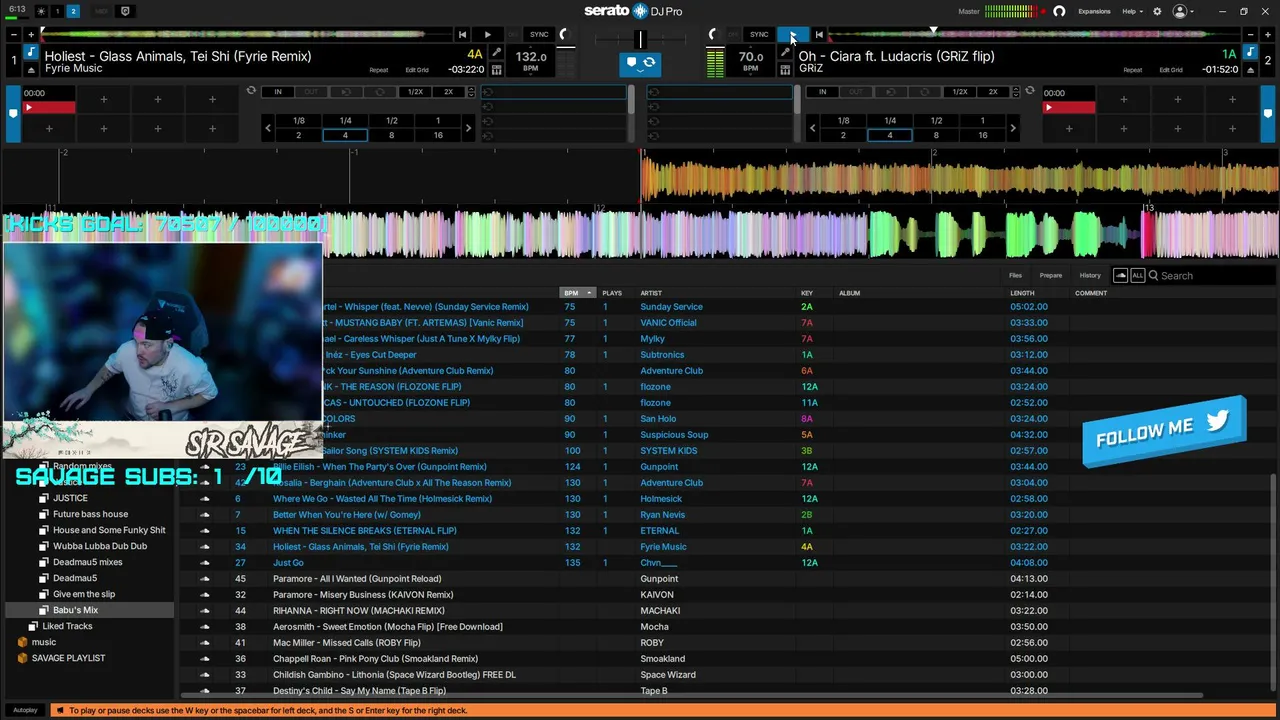Click plus button on right deck overview

pyautogui.click(x=1266, y=35)
